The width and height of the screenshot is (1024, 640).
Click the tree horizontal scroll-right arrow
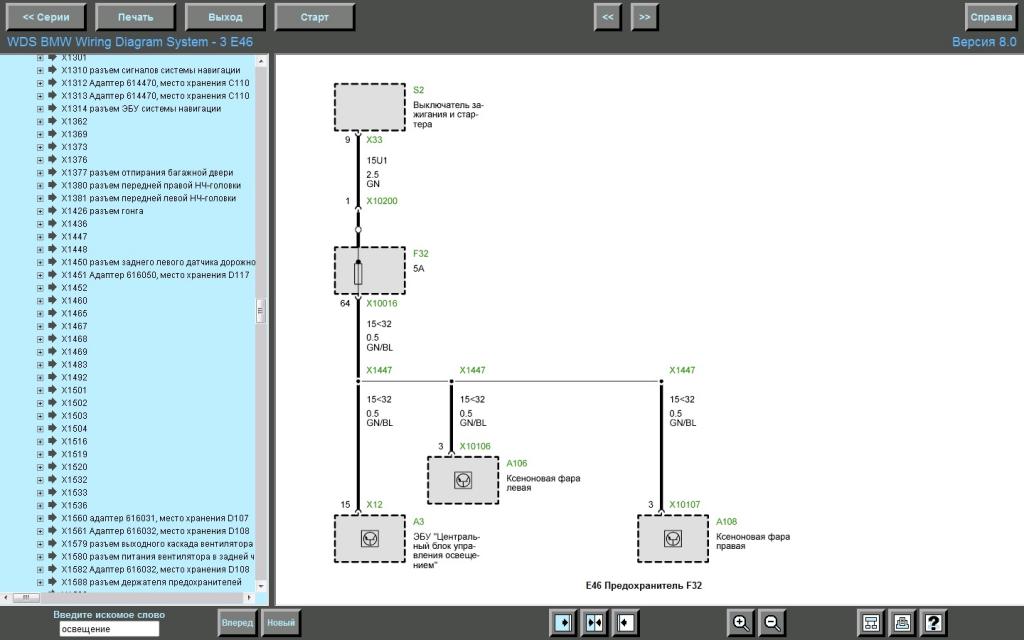point(249,598)
